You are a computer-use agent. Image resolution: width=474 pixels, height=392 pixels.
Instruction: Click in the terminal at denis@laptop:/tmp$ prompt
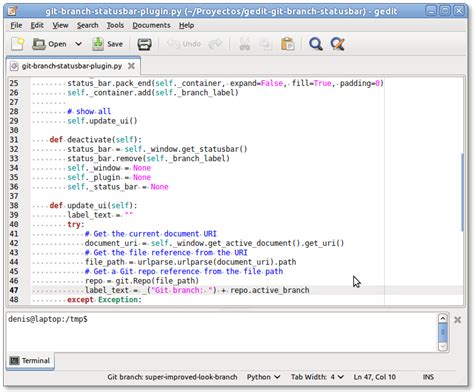coord(48,319)
